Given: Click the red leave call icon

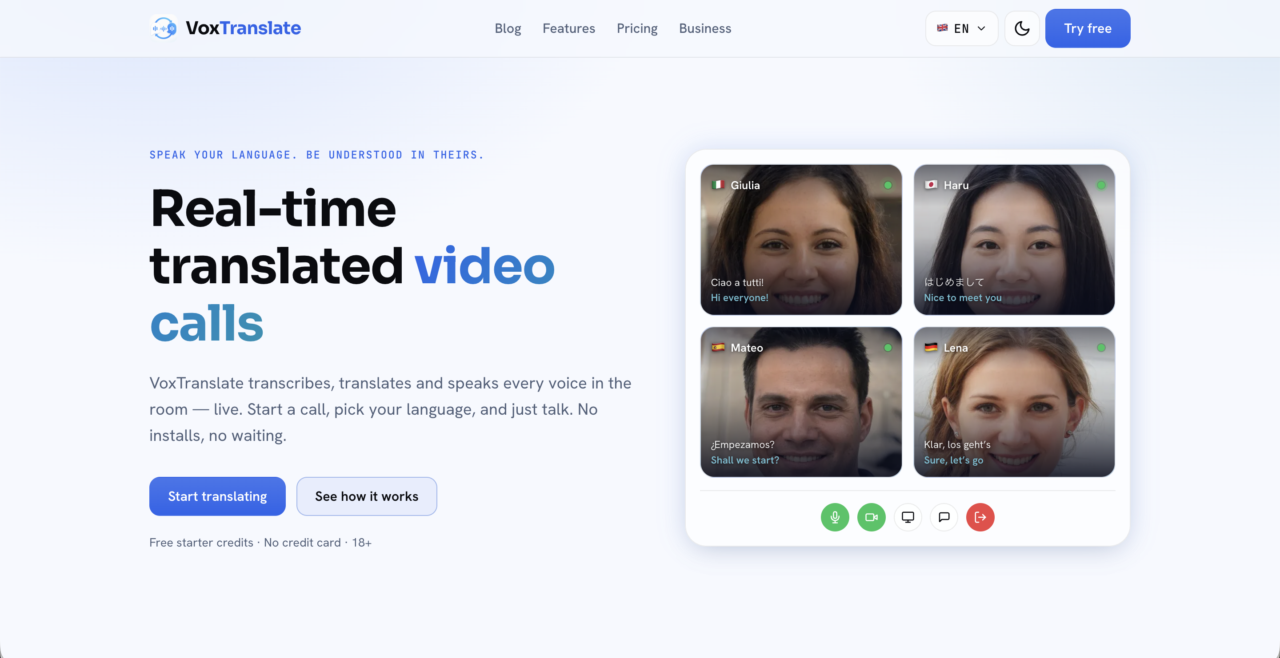Looking at the screenshot, I should pos(980,517).
